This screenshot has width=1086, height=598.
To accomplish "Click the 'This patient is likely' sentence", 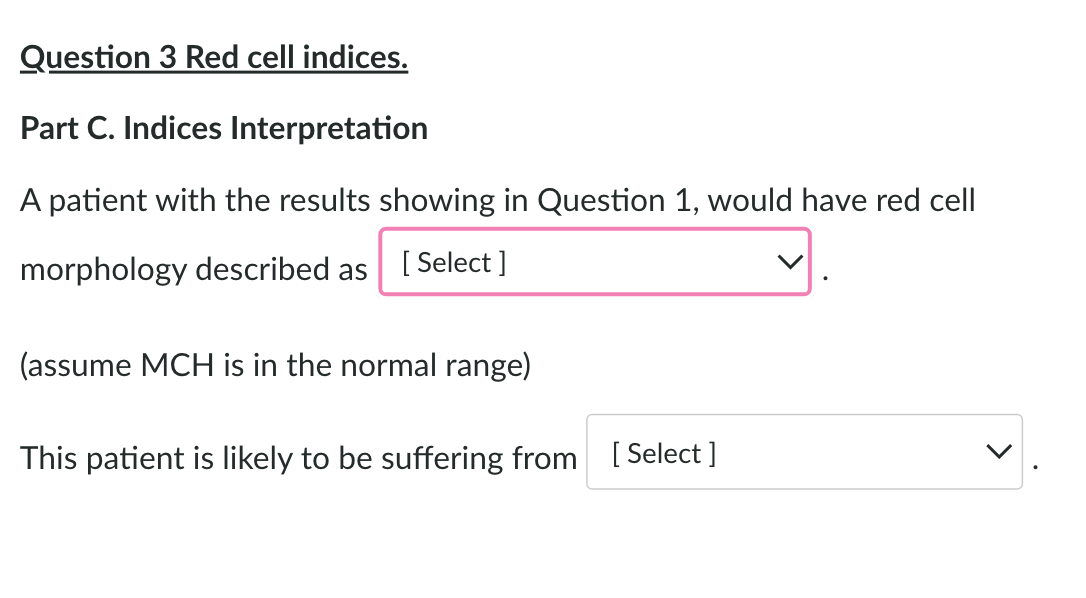I will [297, 458].
